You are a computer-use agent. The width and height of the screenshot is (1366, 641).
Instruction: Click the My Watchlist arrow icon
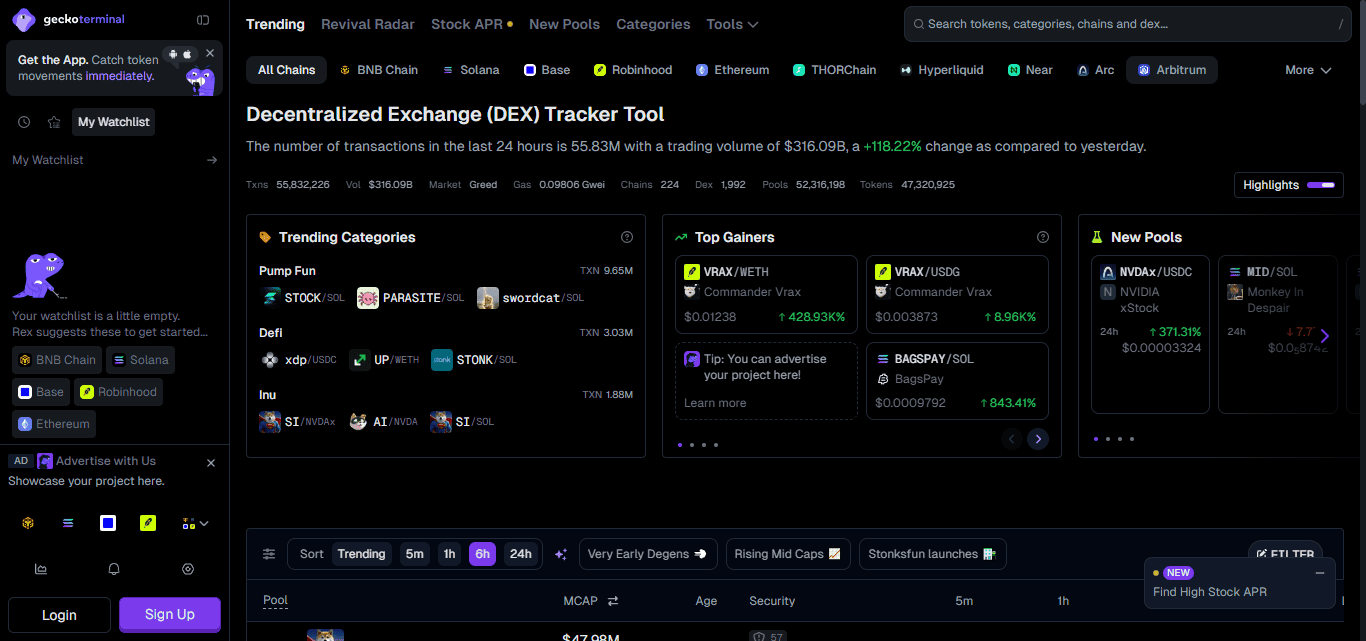[x=212, y=160]
